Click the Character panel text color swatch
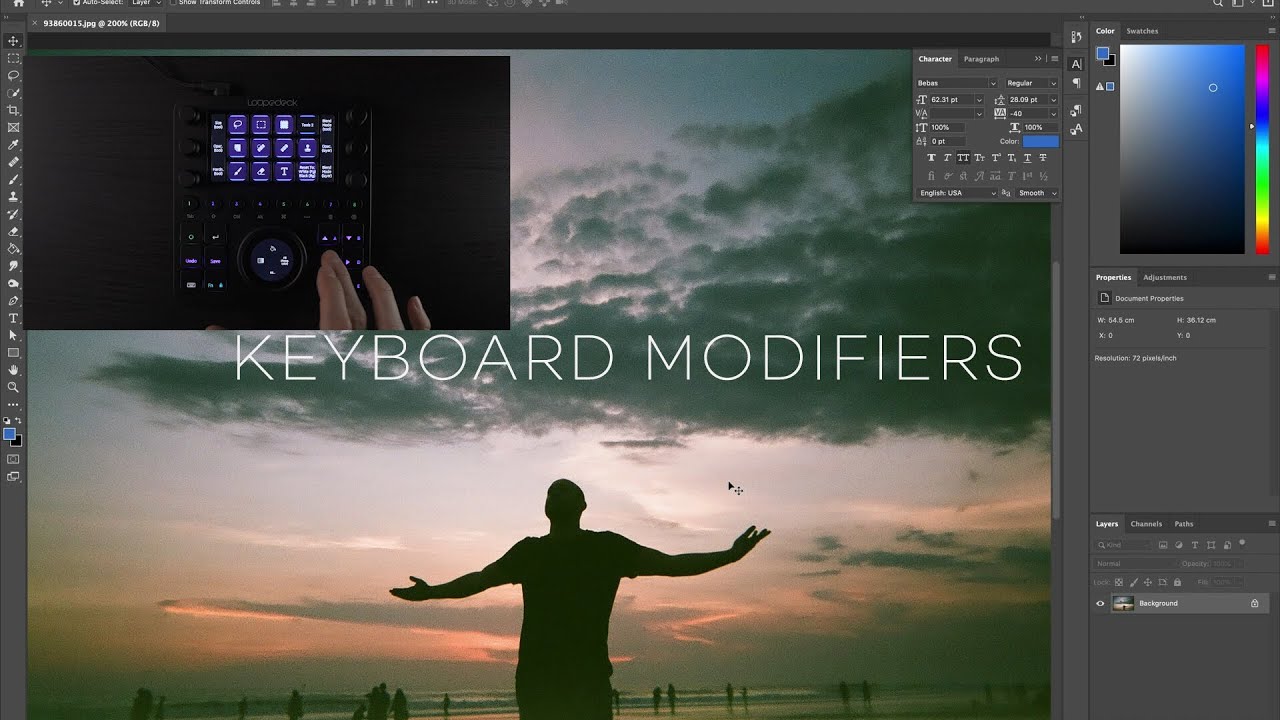Image resolution: width=1280 pixels, height=720 pixels. (1040, 141)
